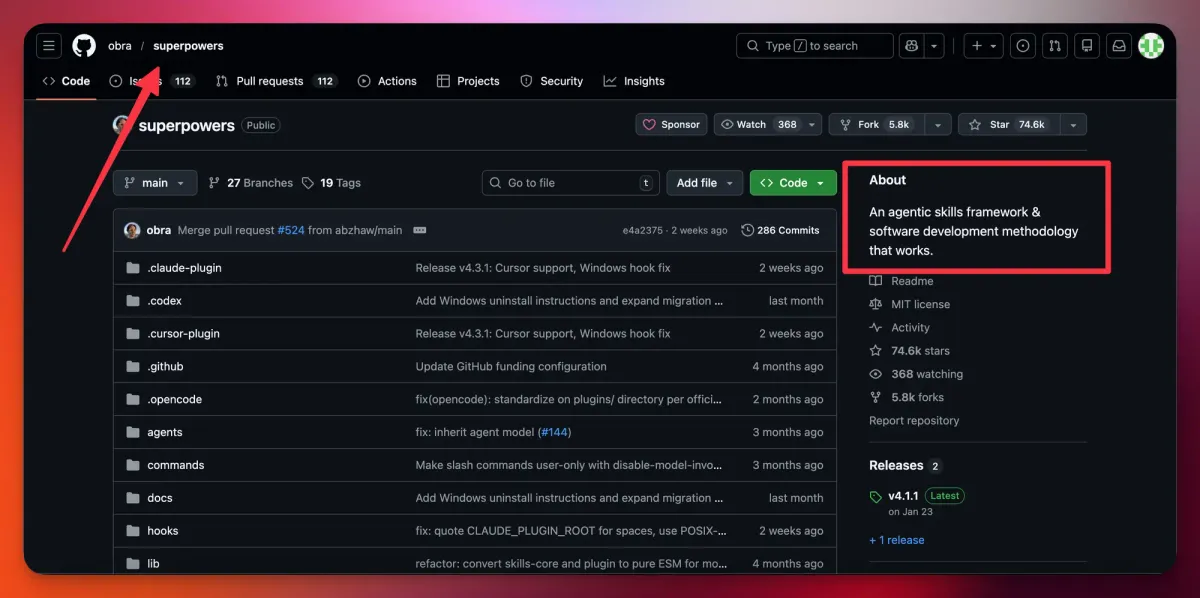The width and height of the screenshot is (1200, 598).
Task: Click your profile avatar in the header
Action: 1151,45
